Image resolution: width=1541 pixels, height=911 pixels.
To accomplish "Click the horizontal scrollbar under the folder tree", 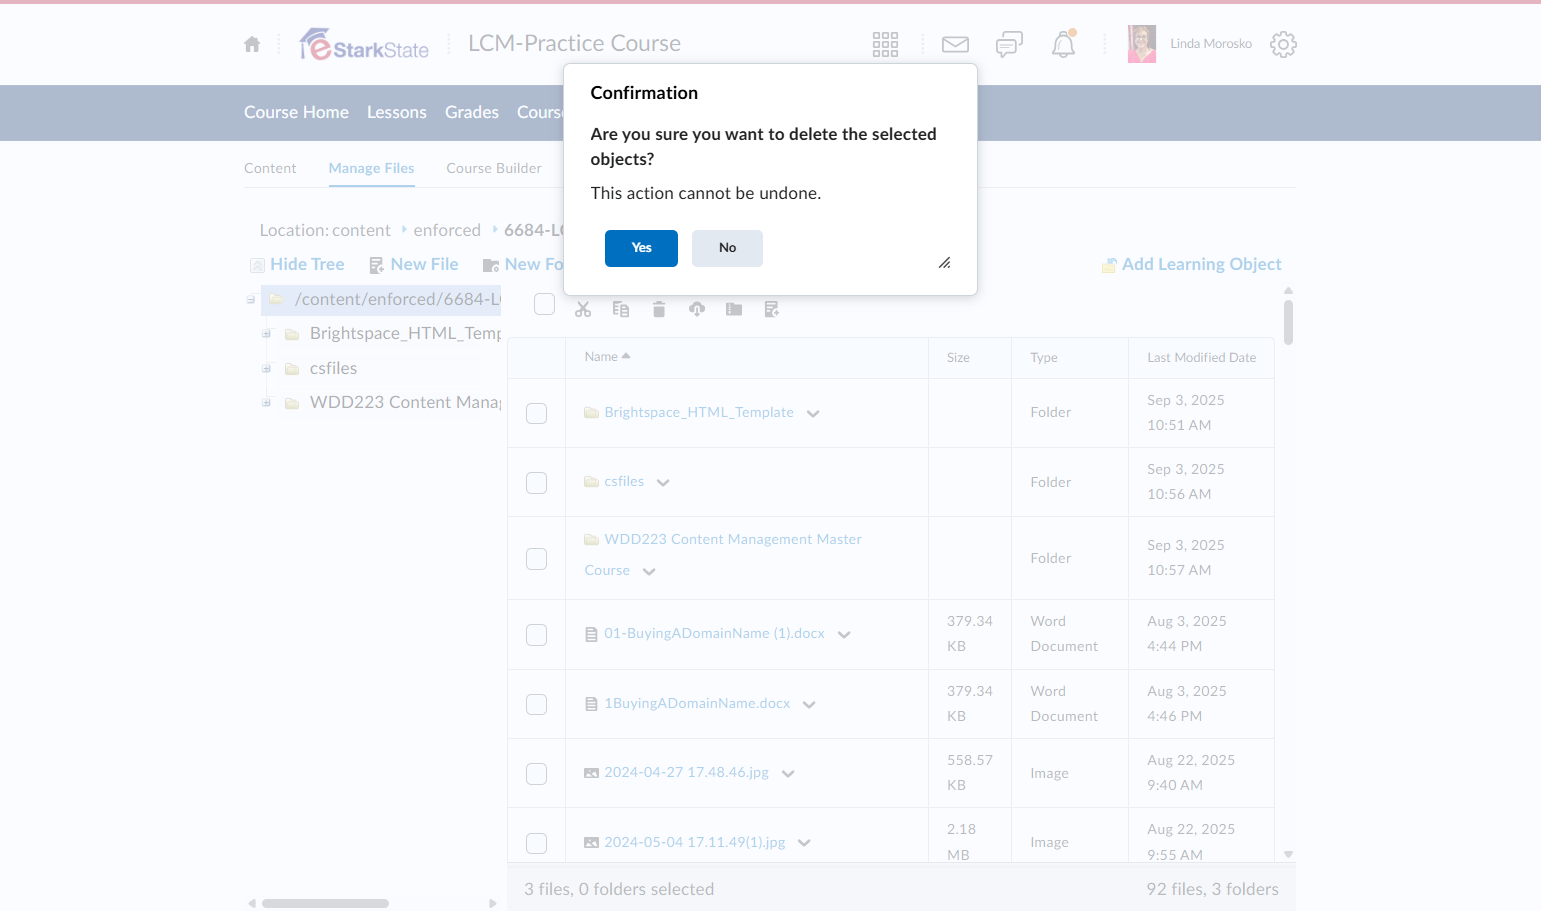I will [x=325, y=903].
